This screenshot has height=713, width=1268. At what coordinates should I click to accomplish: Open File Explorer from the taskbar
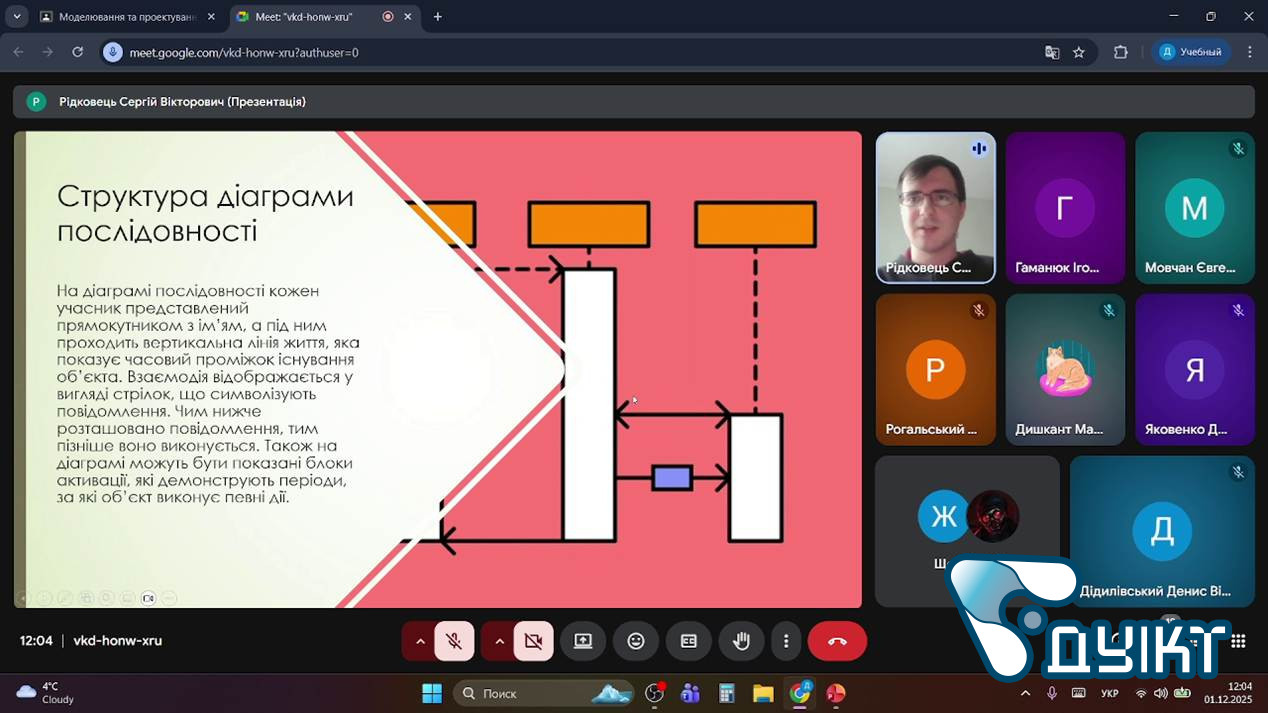pyautogui.click(x=763, y=693)
